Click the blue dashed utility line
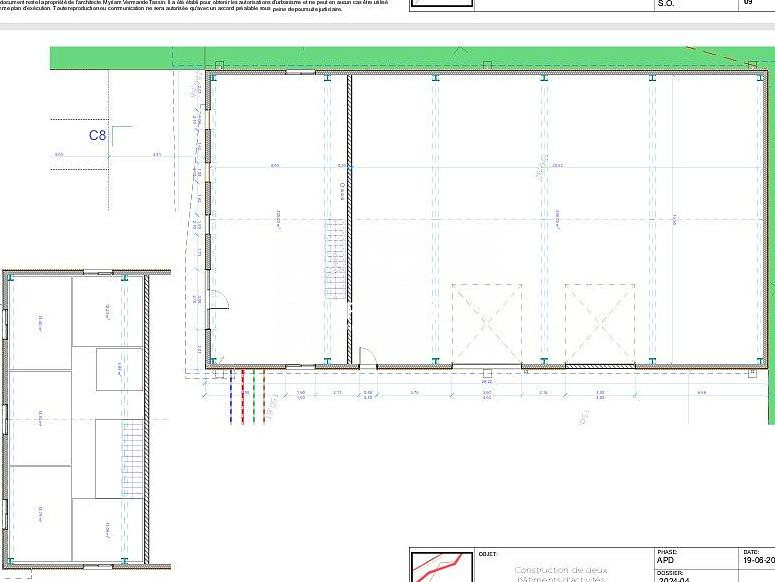The height and width of the screenshot is (582, 775). (x=231, y=396)
